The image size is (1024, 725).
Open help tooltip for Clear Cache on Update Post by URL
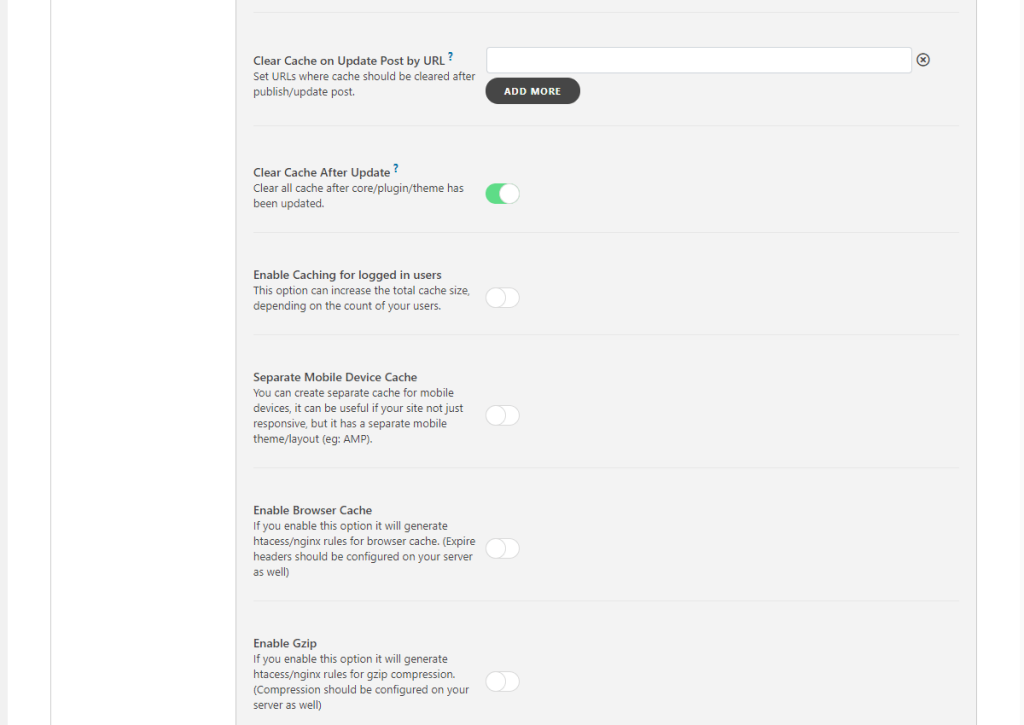pos(451,57)
